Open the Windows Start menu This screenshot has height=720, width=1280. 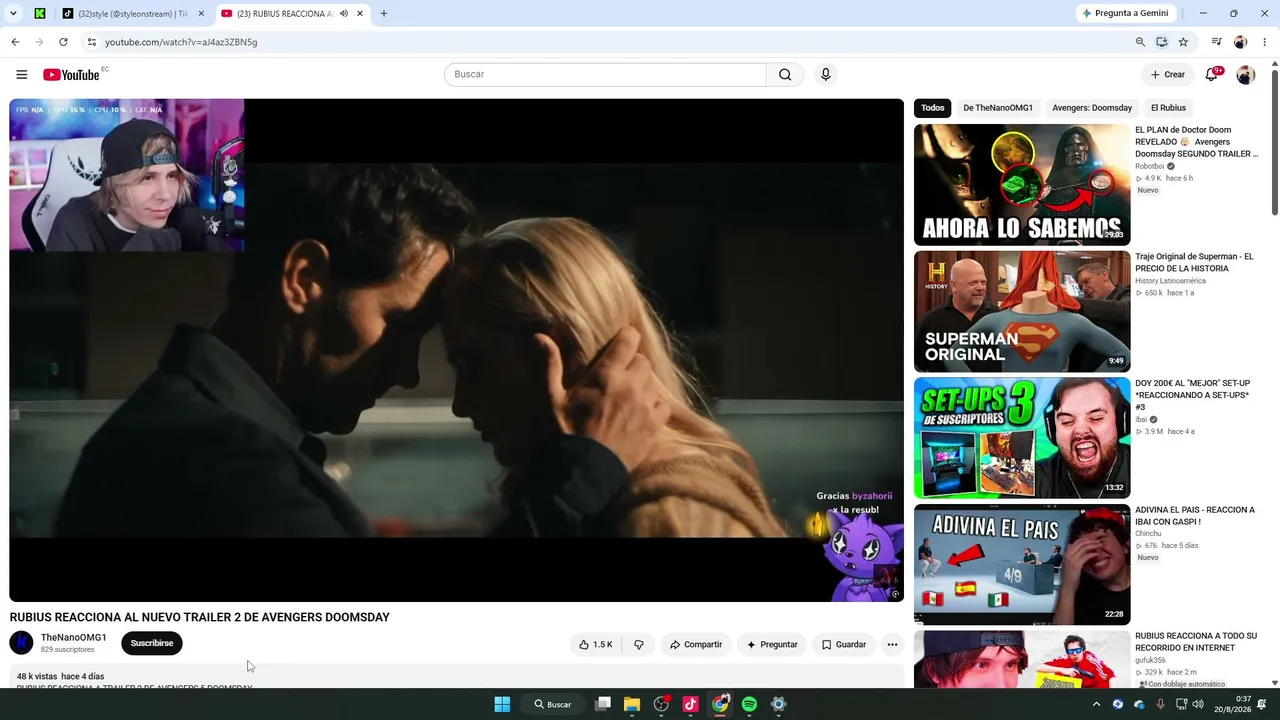click(502, 704)
